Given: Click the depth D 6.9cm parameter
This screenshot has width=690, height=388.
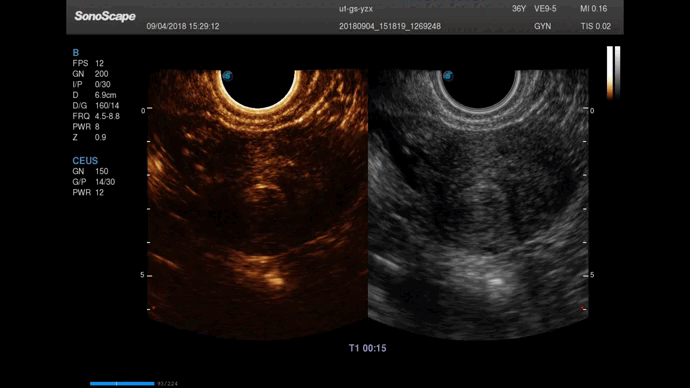Looking at the screenshot, I should pos(94,95).
